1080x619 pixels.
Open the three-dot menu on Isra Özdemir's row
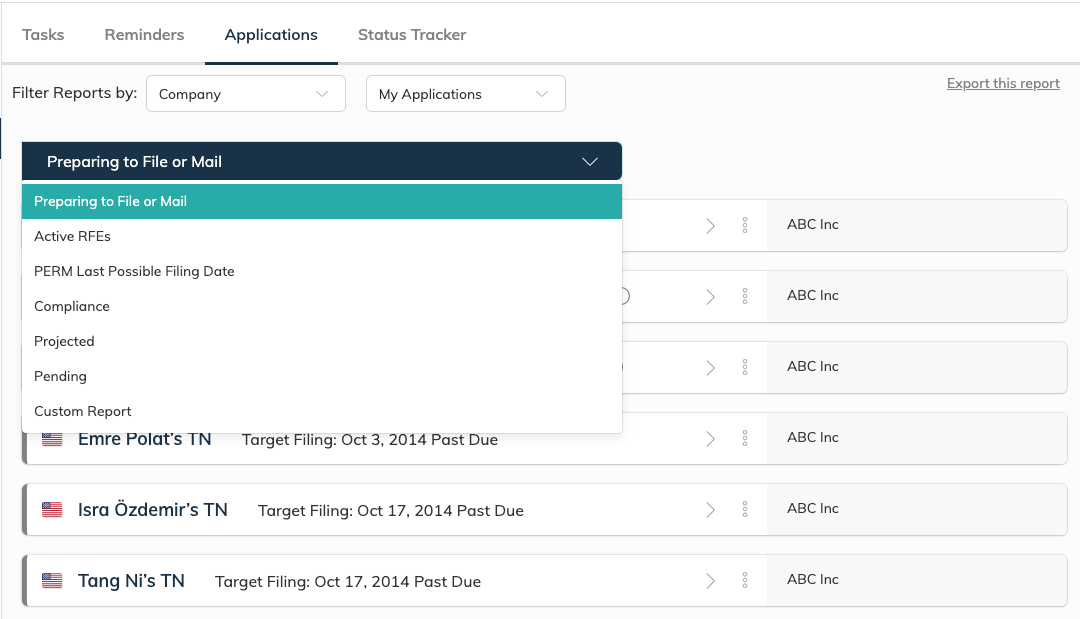[745, 509]
